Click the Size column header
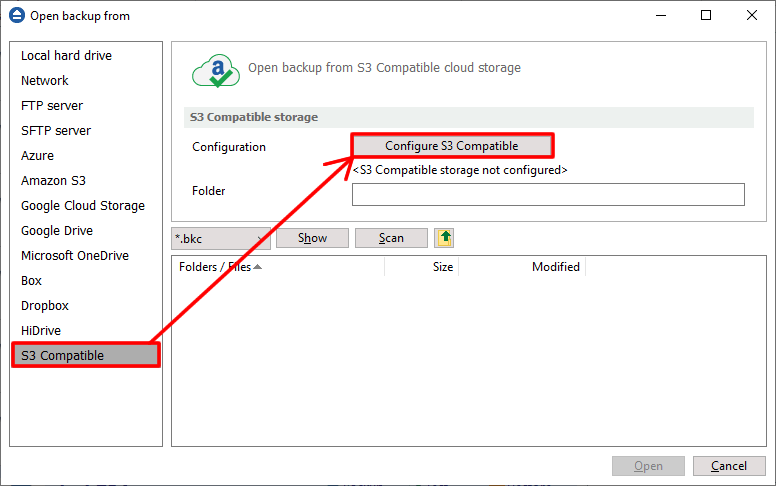 tap(442, 267)
